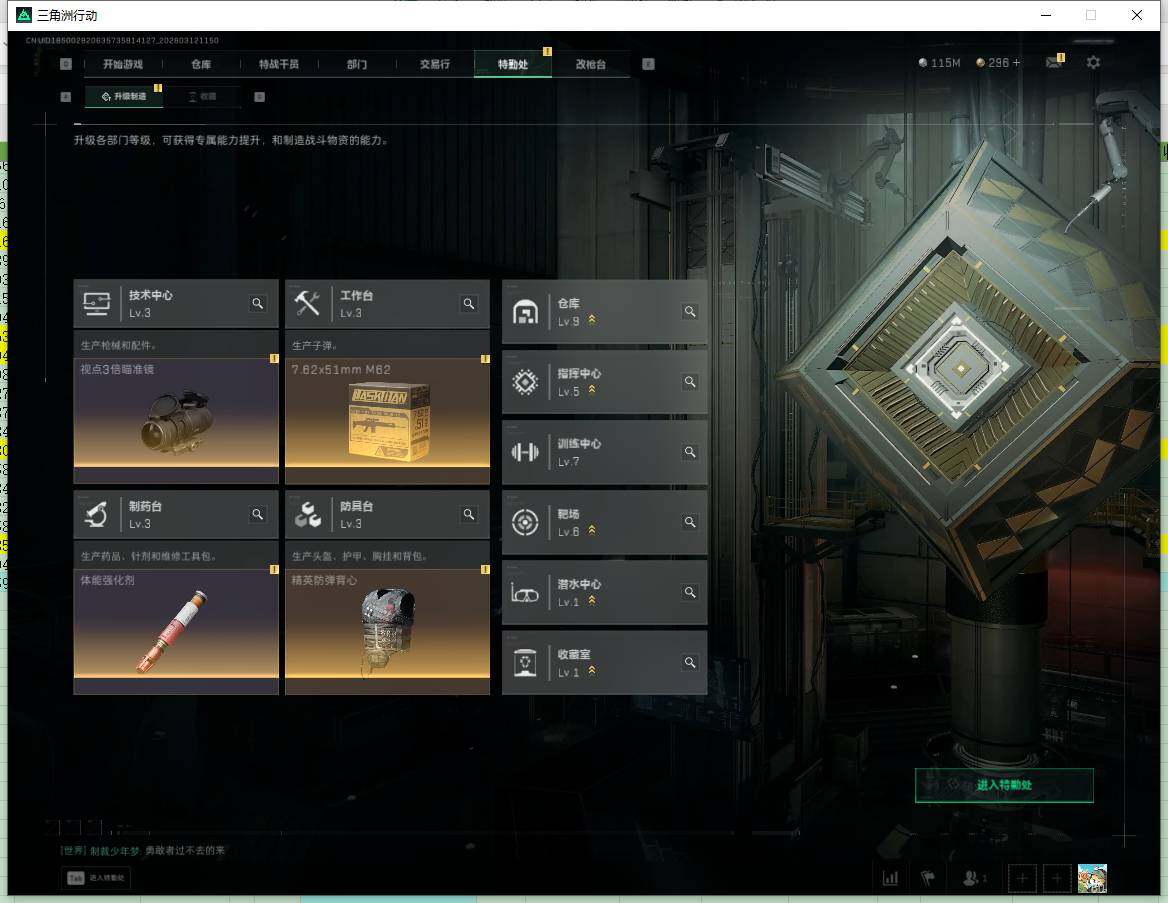
Task: Click the 技术中心 monitor icon
Action: (97, 303)
